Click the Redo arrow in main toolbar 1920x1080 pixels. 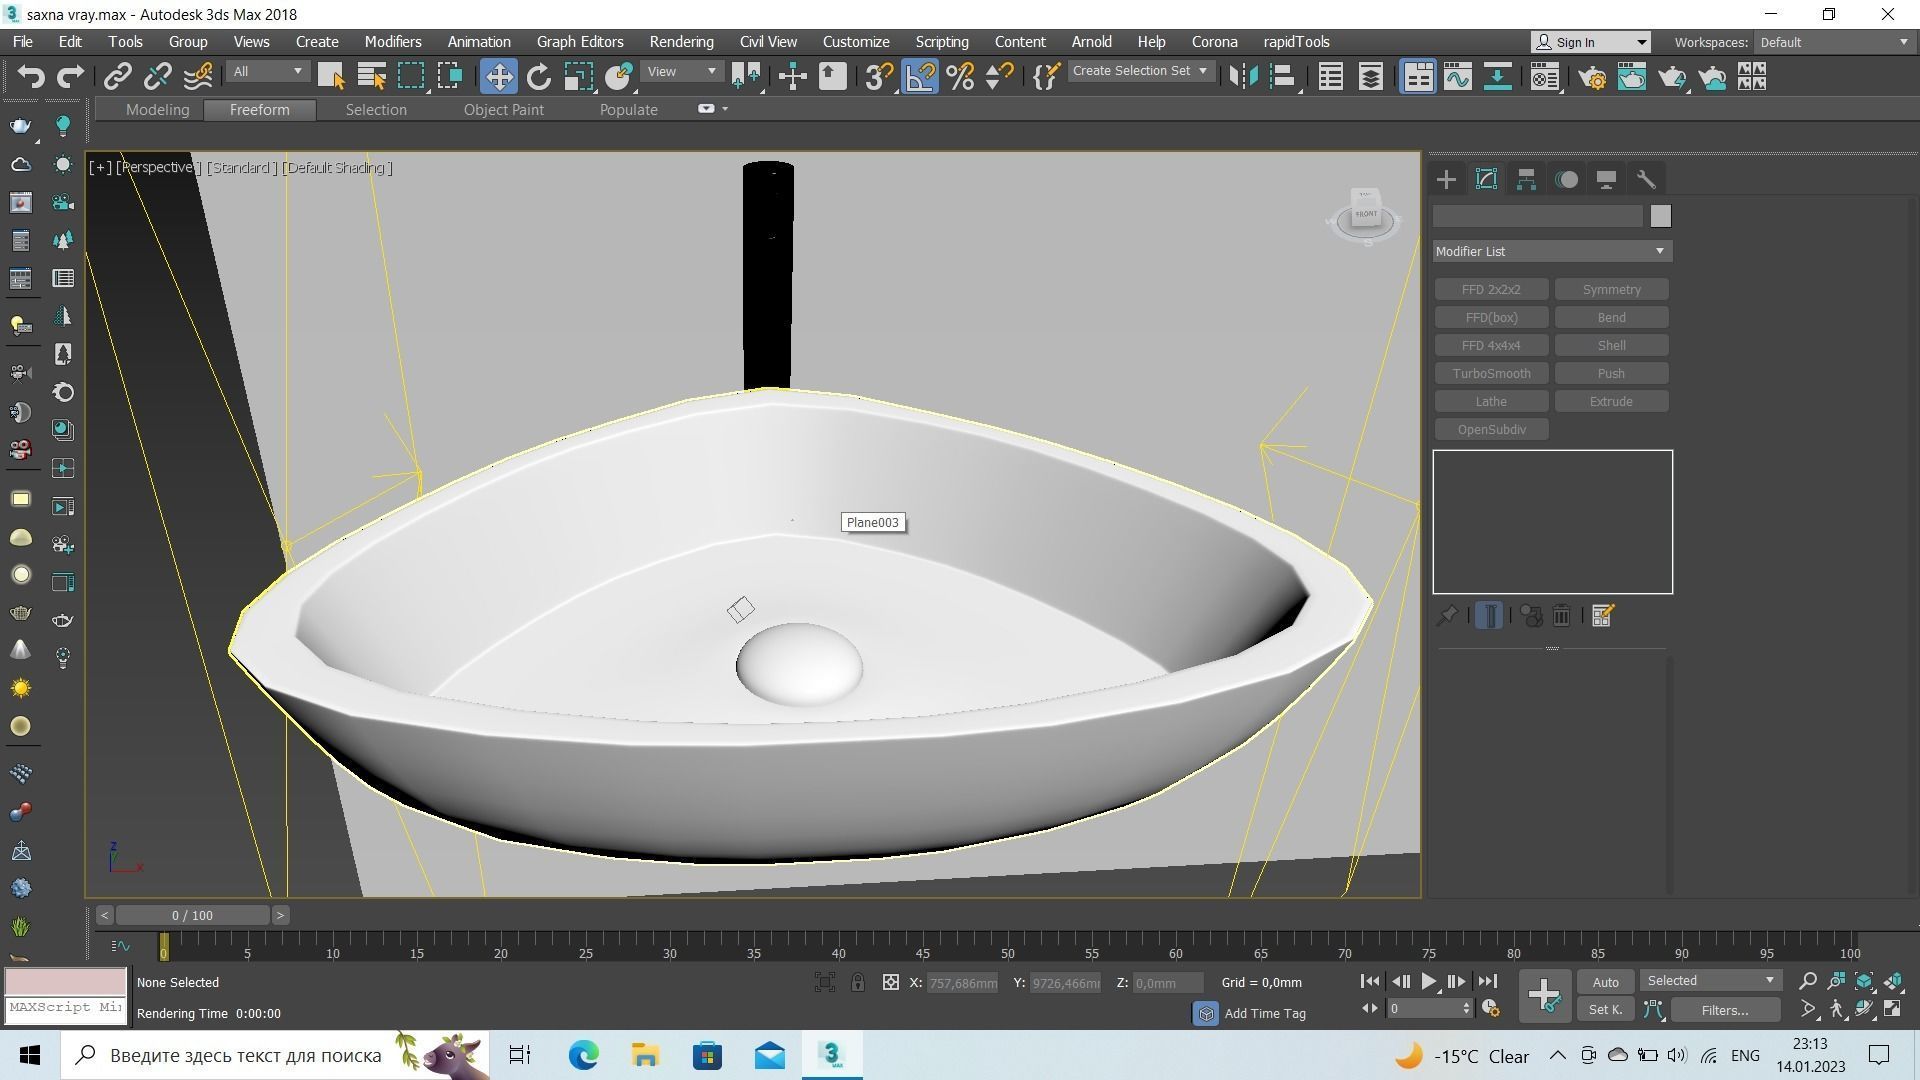(x=71, y=76)
